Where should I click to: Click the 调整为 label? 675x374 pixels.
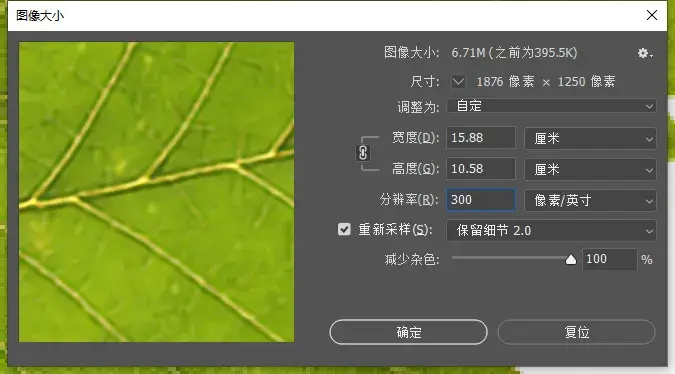click(418, 107)
